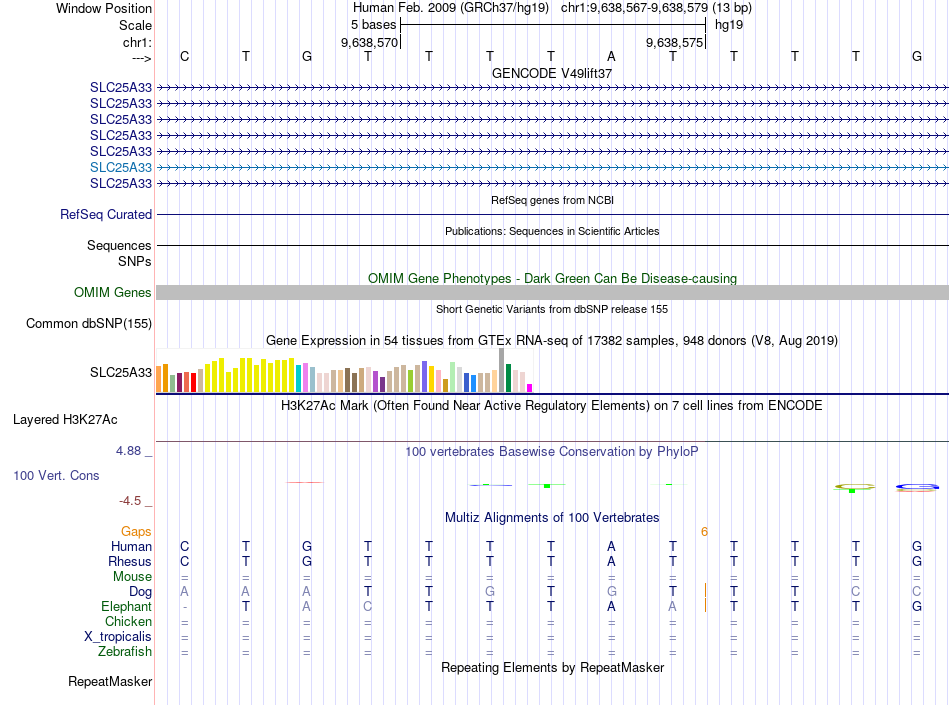950x705 pixels.
Task: Click the orange Gaps label
Action: (136, 532)
